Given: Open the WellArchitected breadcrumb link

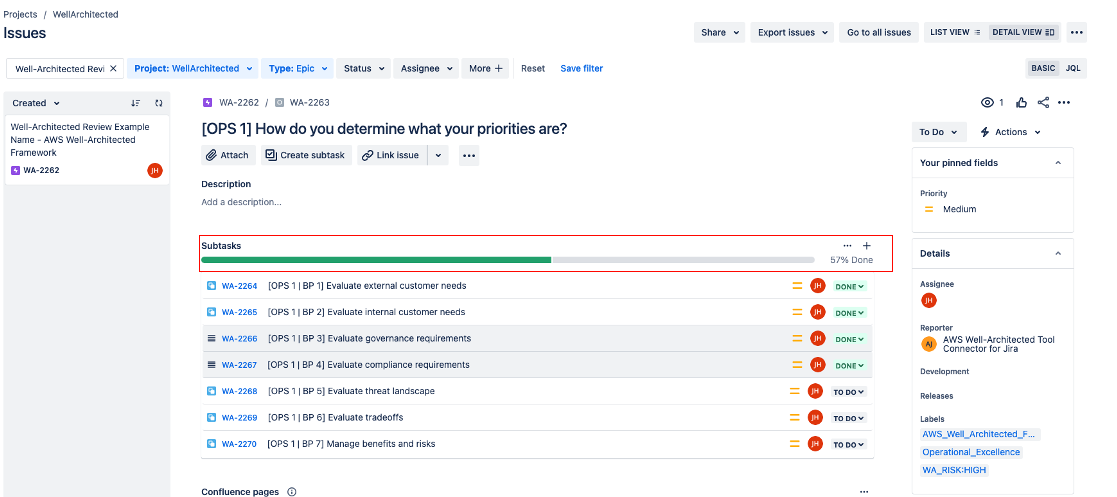Looking at the screenshot, I should [x=85, y=14].
